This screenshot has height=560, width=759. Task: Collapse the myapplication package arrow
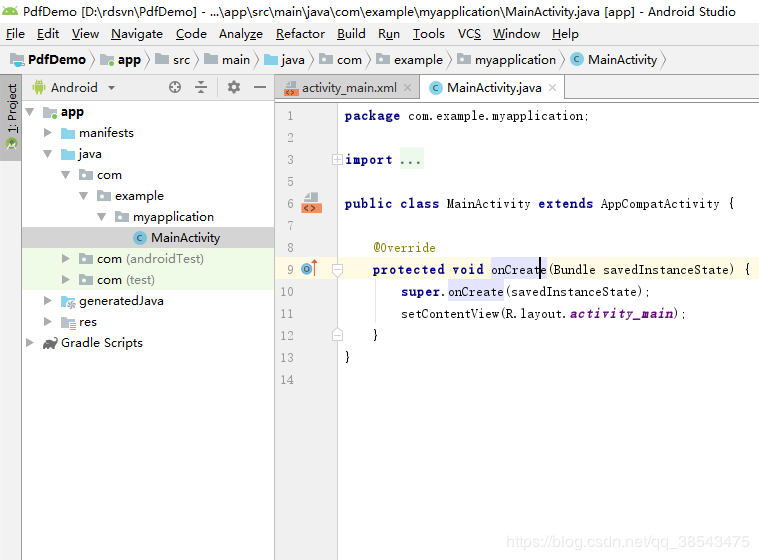click(x=102, y=217)
